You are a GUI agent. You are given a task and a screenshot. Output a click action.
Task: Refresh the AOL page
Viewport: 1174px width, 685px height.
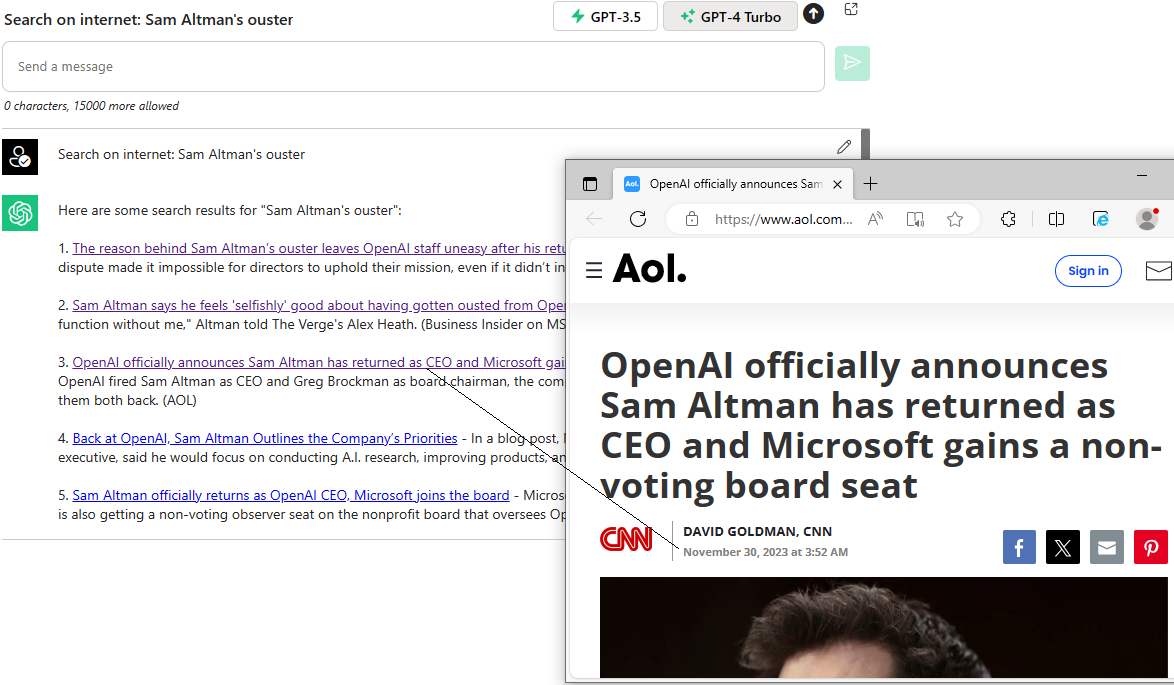pos(638,219)
